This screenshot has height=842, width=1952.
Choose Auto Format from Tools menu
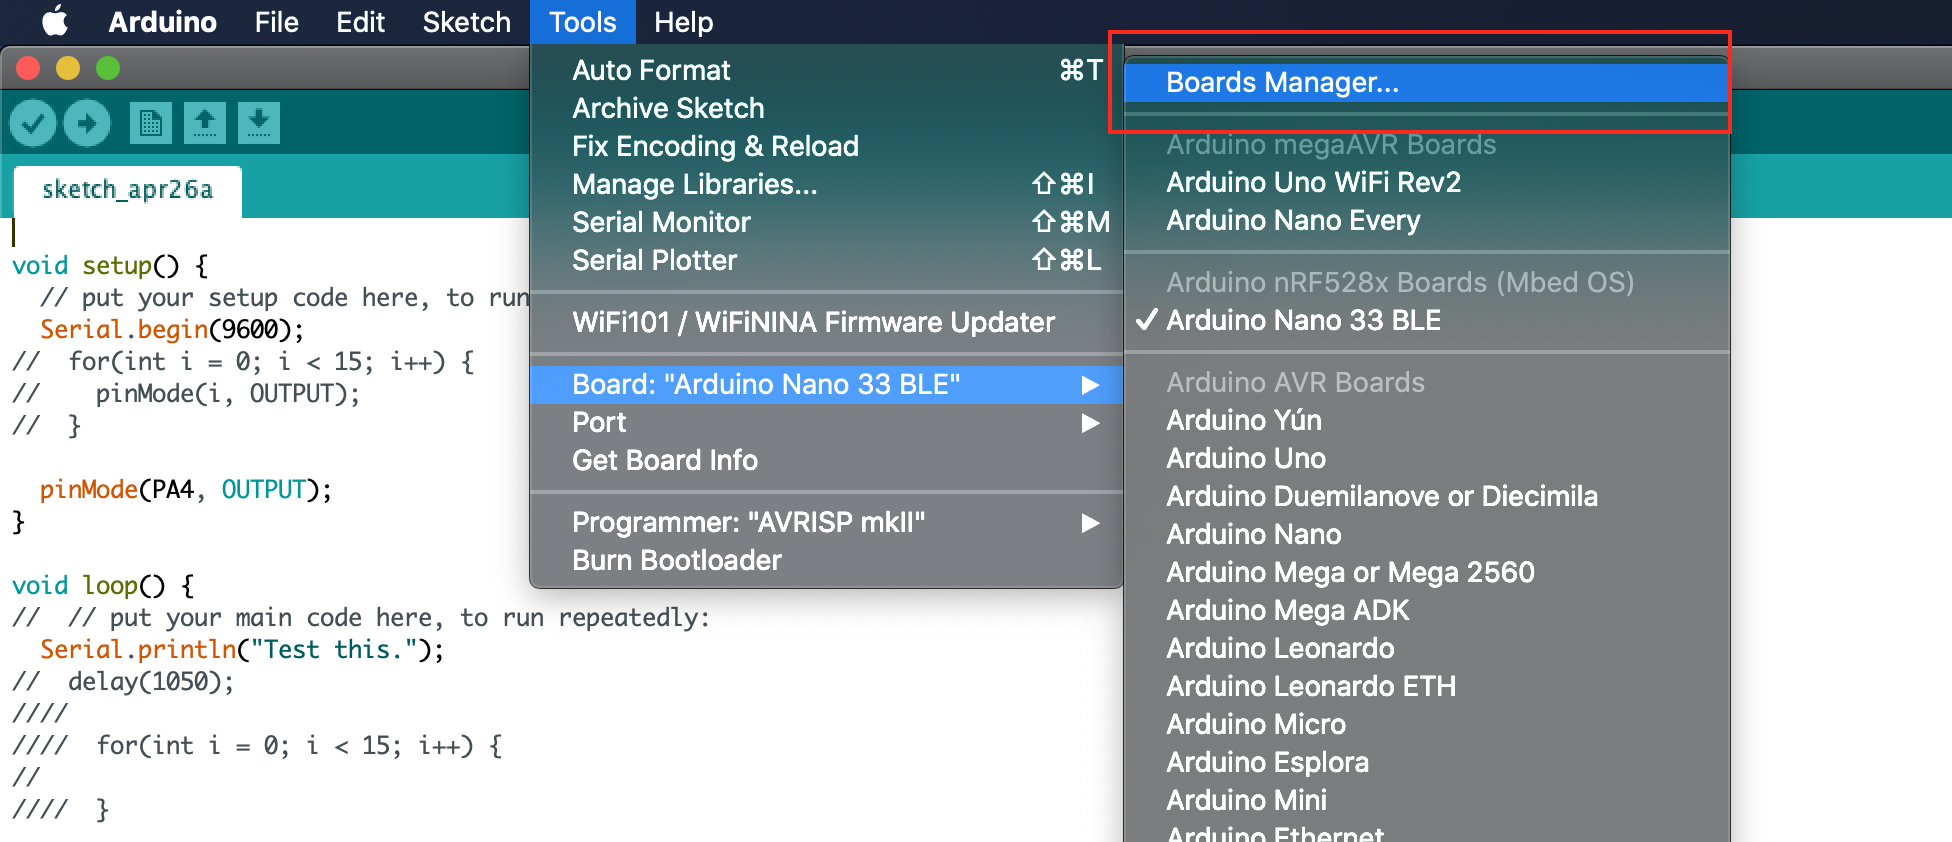click(826, 70)
